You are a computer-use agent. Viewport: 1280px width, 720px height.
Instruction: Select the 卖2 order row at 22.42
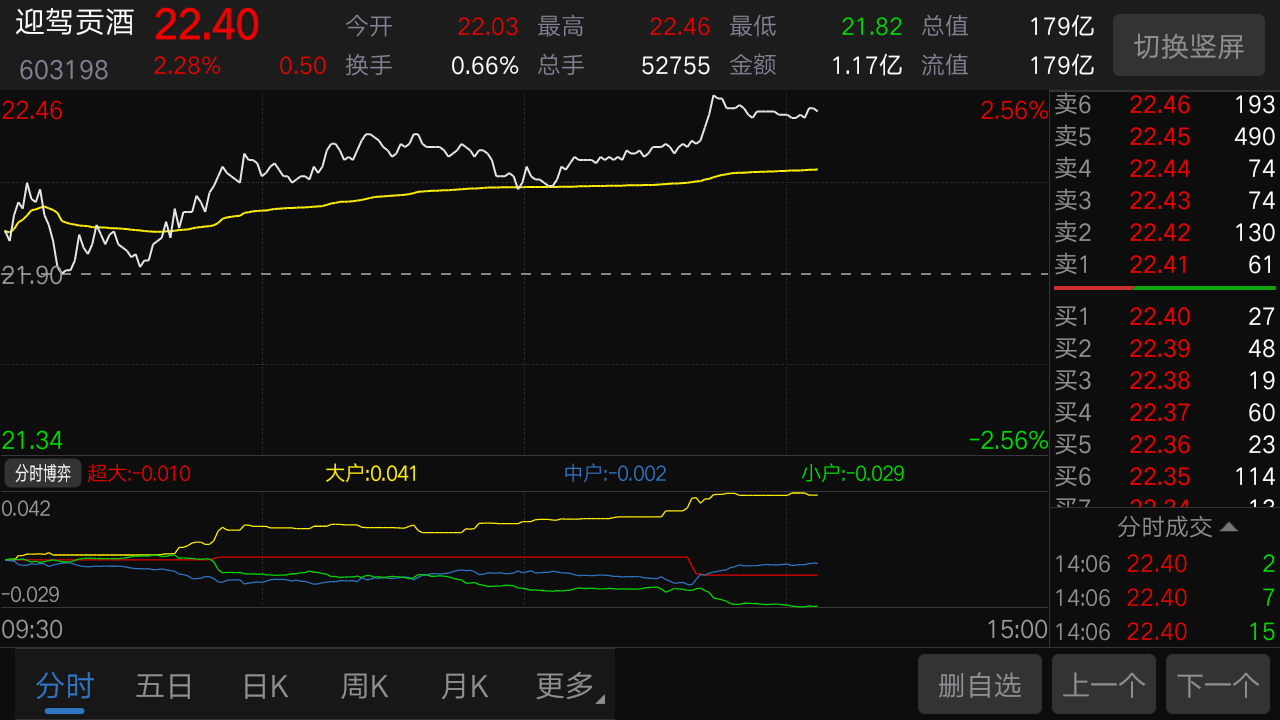pos(1165,232)
